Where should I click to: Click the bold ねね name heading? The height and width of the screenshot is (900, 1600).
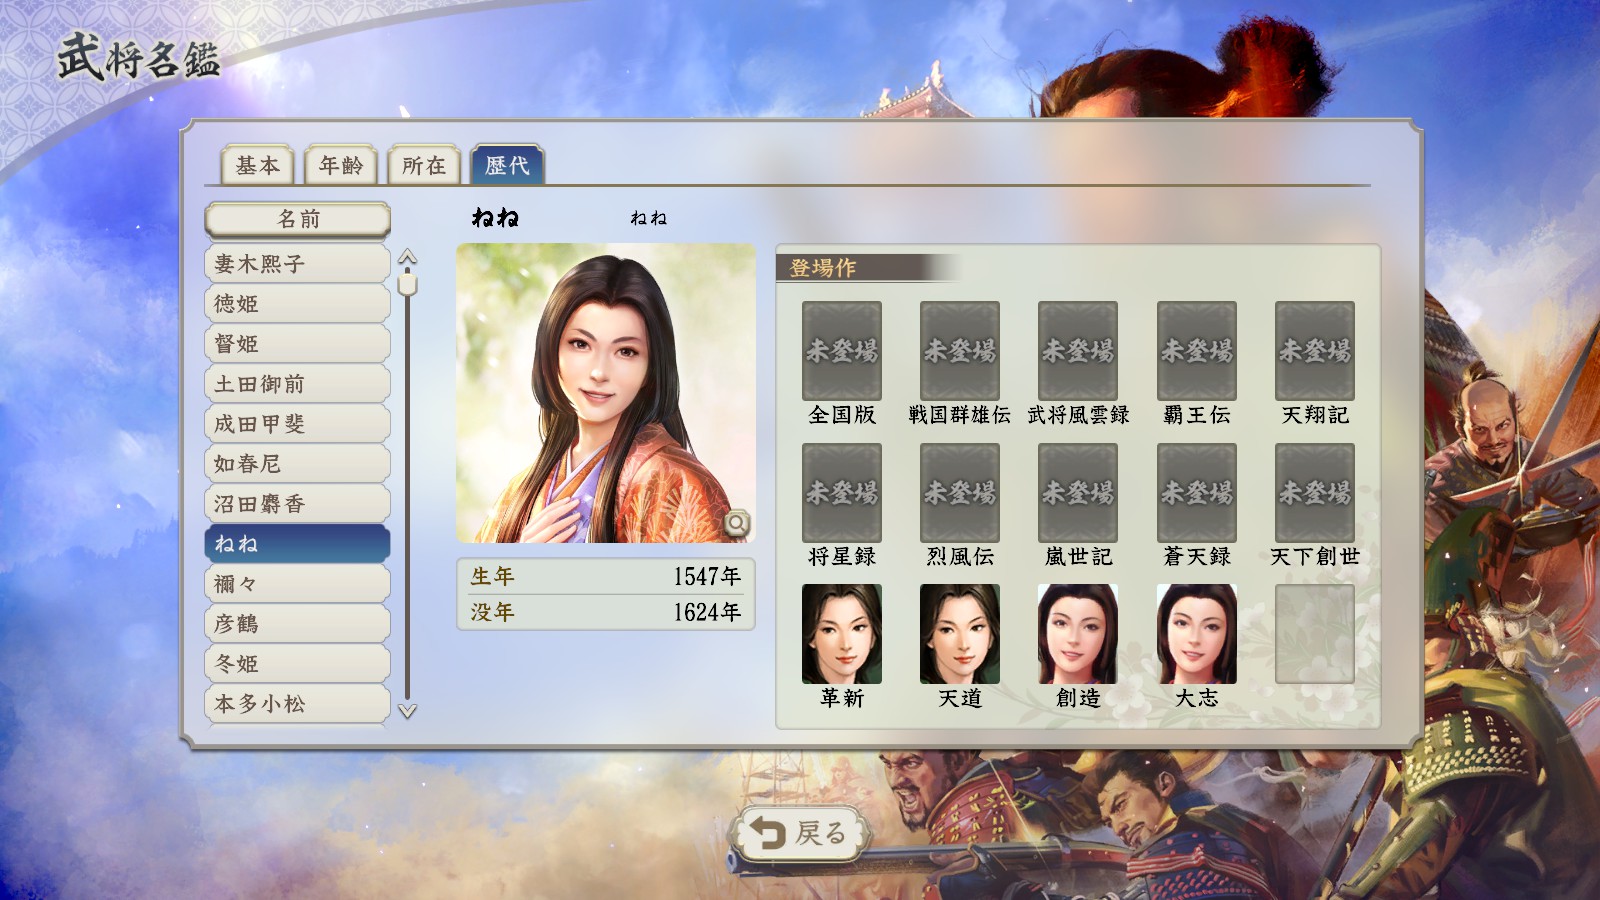495,218
